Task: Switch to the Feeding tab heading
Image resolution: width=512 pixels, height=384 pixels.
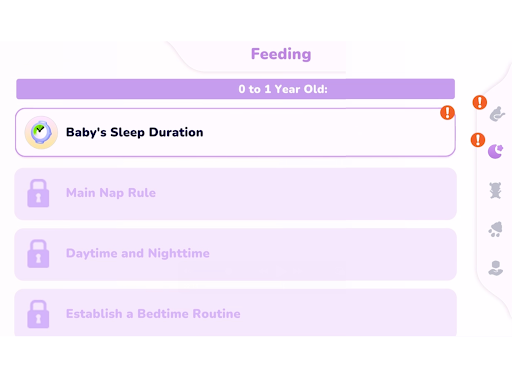Action: (281, 54)
